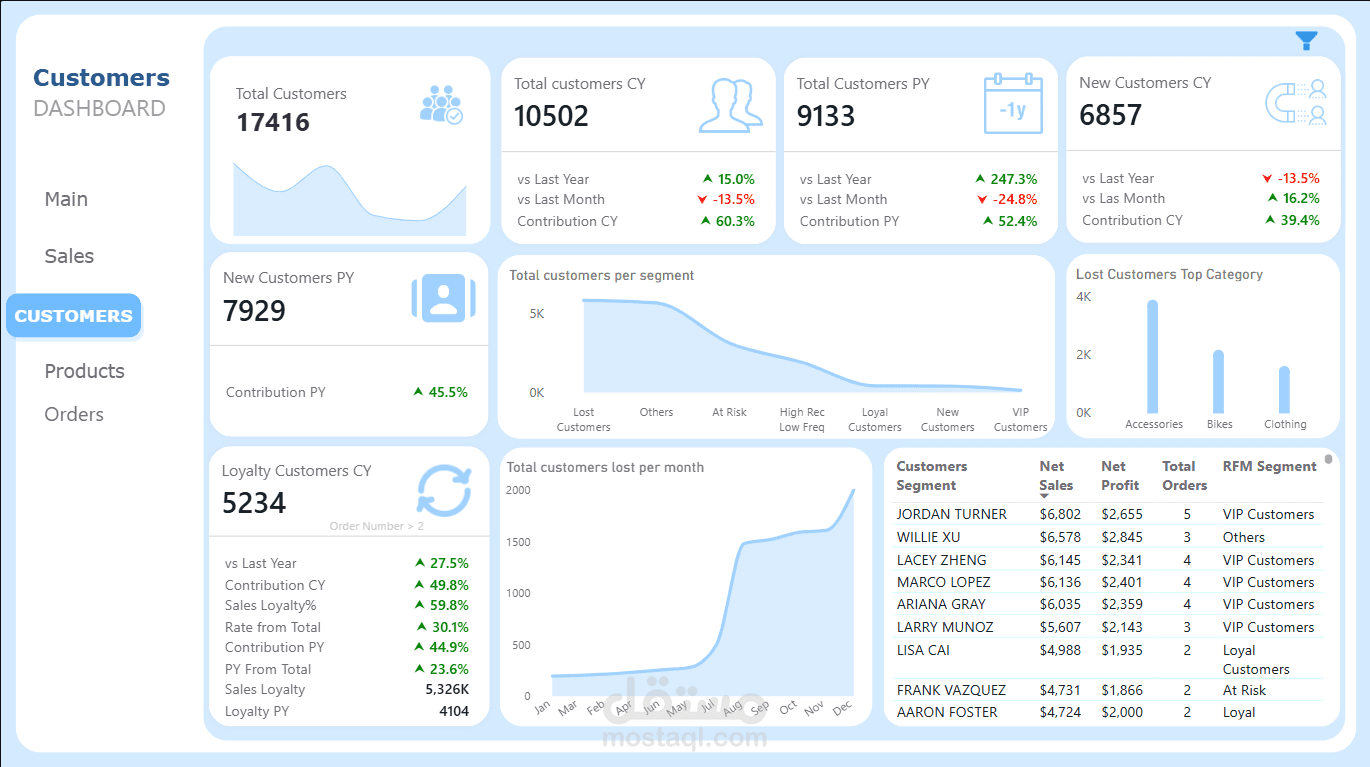
Task: Click the 247.3% vs Last Year value
Action: point(1014,179)
